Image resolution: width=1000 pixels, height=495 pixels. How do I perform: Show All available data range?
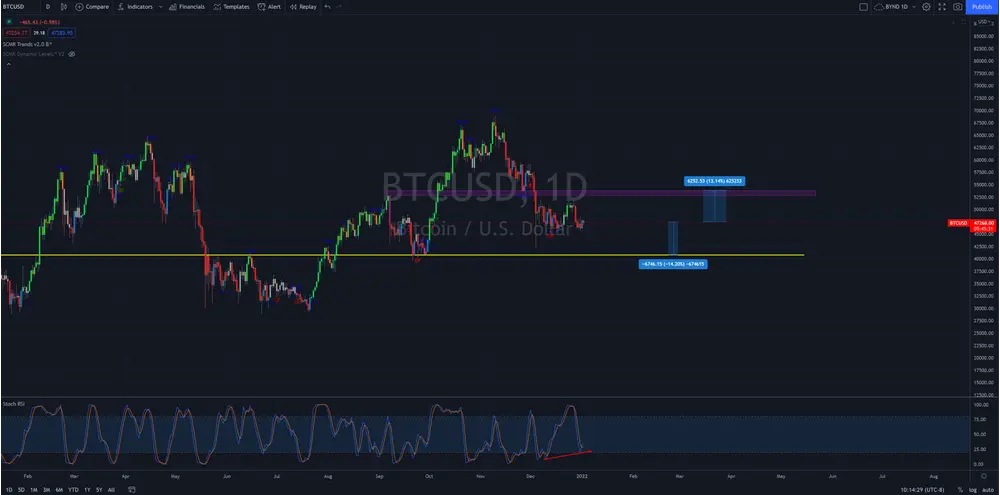point(111,489)
